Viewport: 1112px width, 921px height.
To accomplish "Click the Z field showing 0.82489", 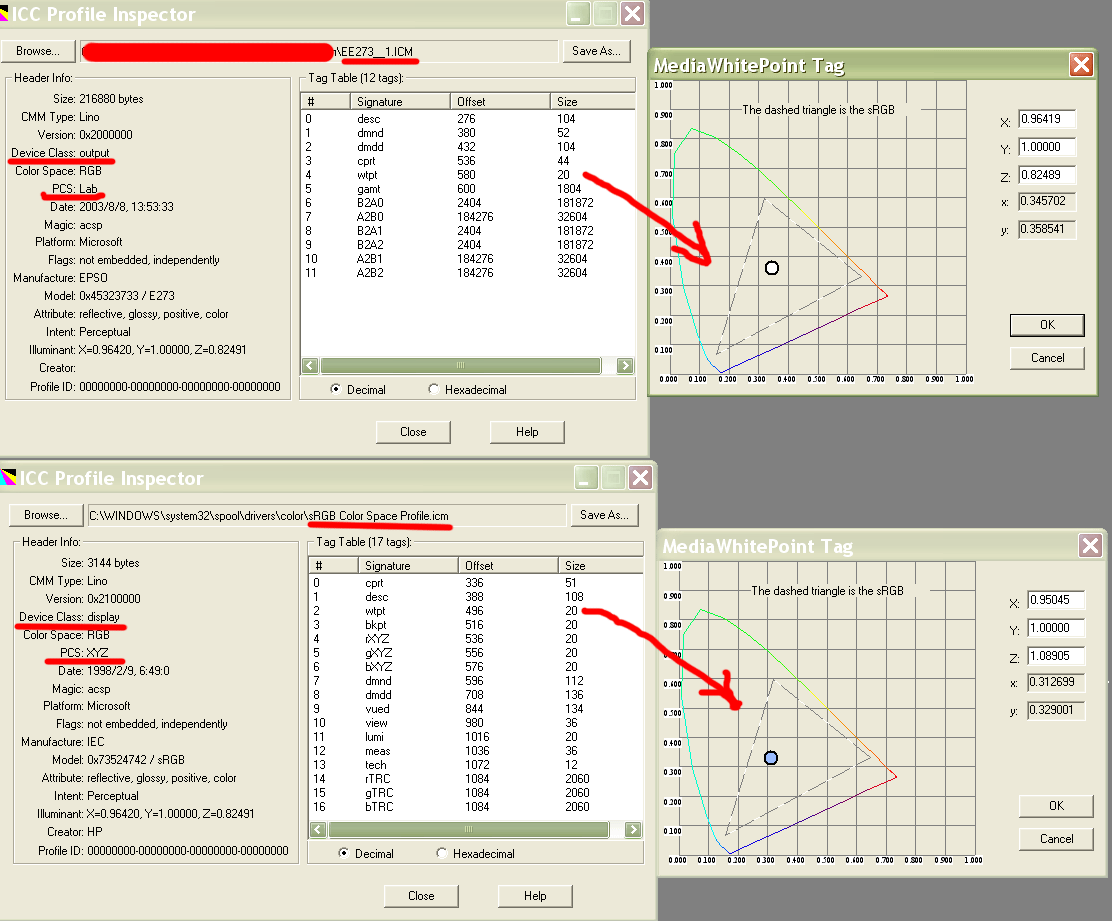I will pyautogui.click(x=1047, y=174).
